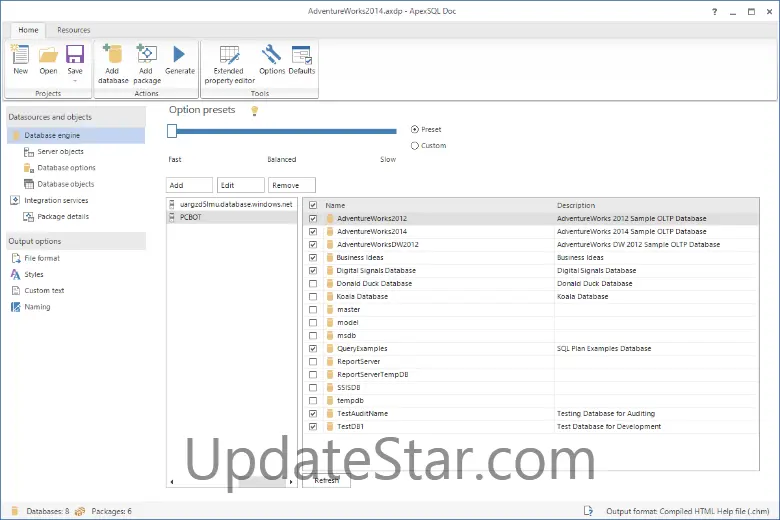Switch to the Home ribbon tab
The width and height of the screenshot is (780, 520).
click(x=28, y=30)
